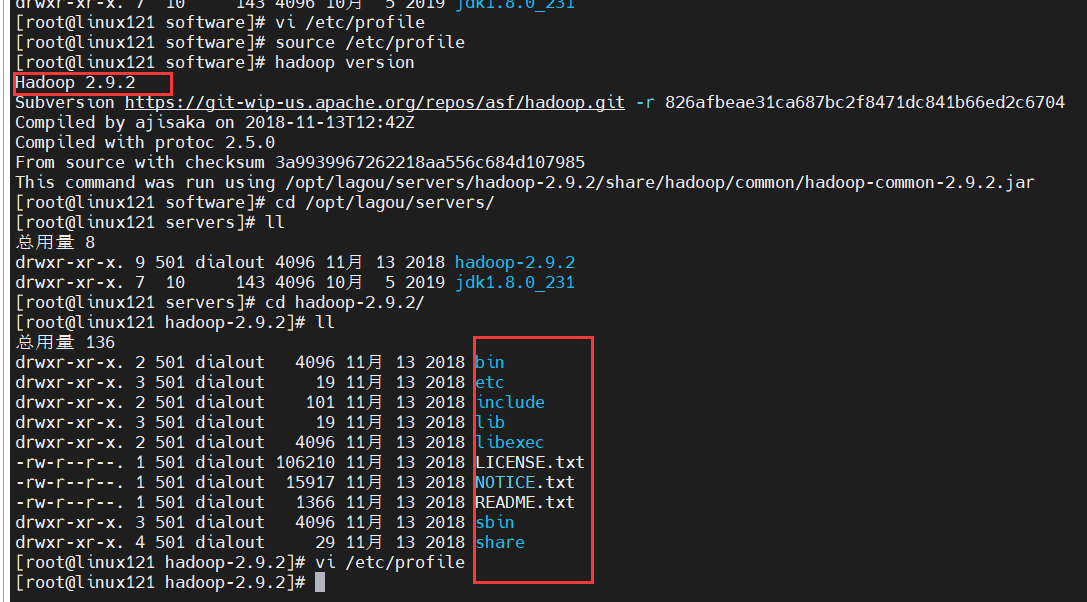The height and width of the screenshot is (602, 1087).
Task: Click file size 15917 in NOTICE.txt row
Action: [310, 482]
